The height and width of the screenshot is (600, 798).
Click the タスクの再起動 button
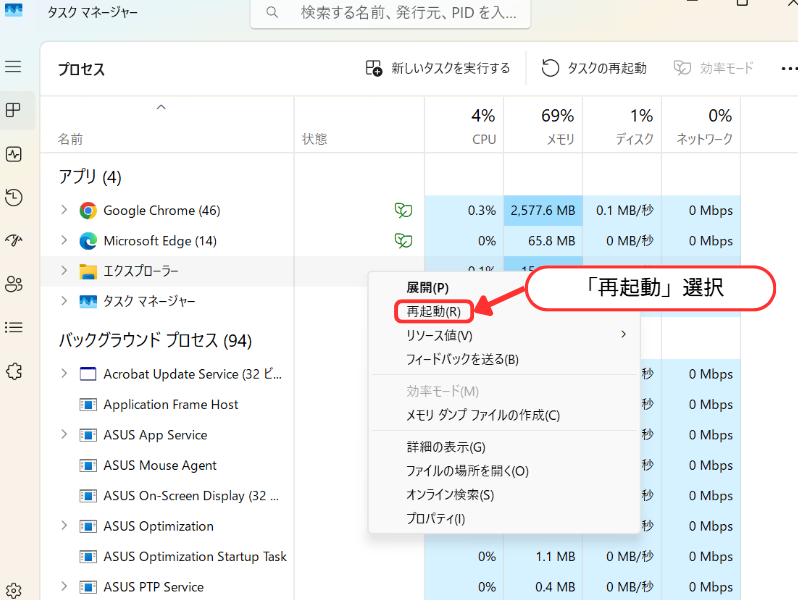pyautogui.click(x=594, y=68)
